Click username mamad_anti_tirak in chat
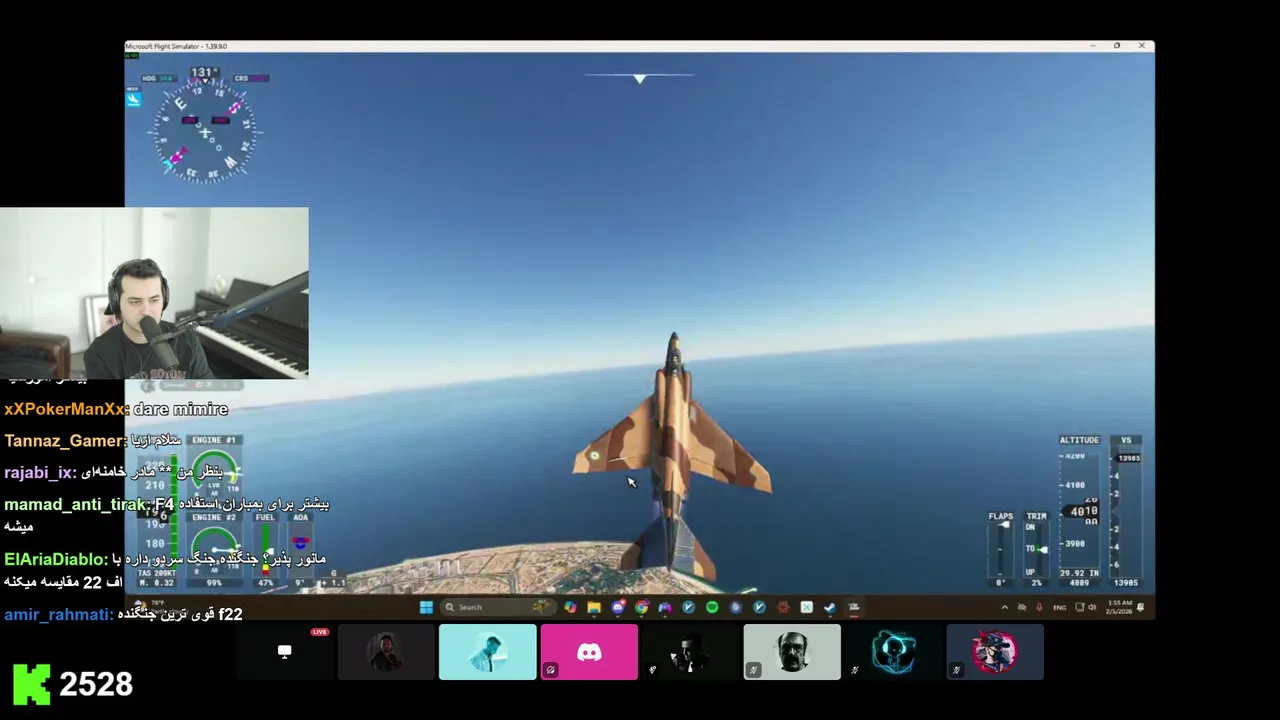 [76, 504]
